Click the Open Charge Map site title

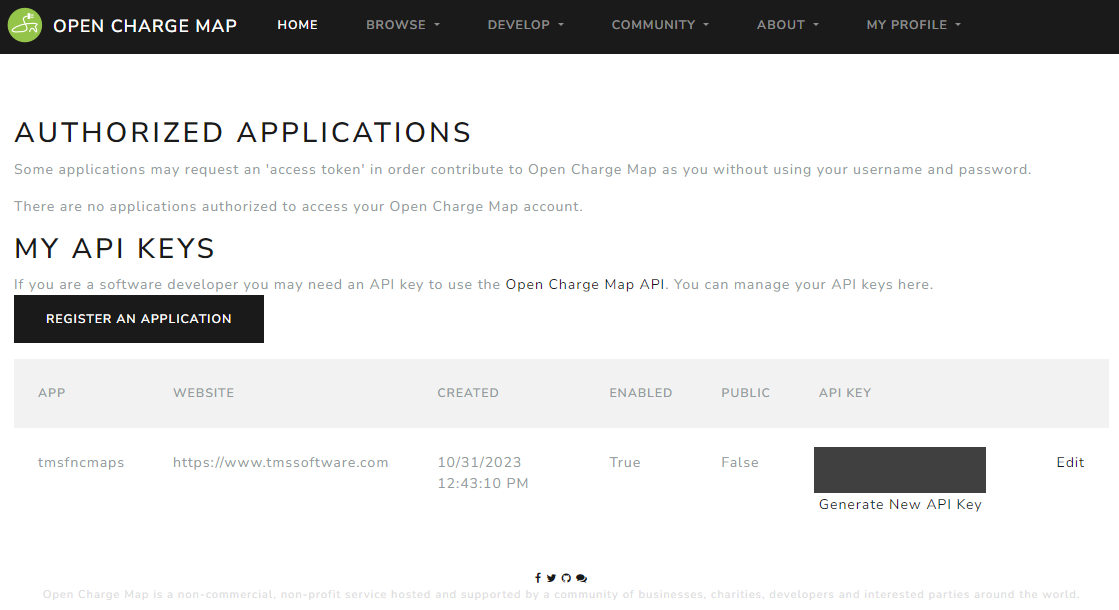tap(145, 26)
